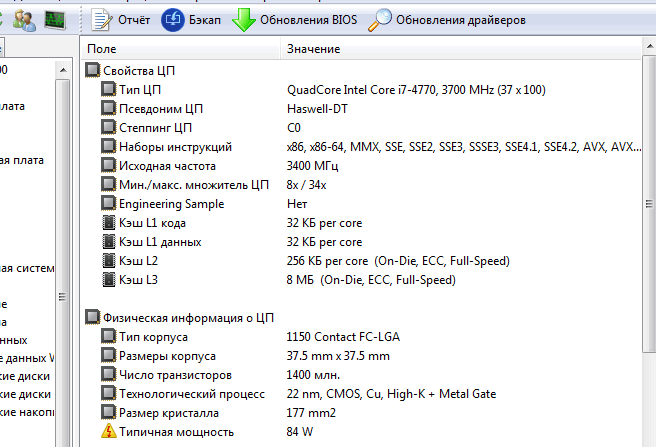Click the Отчёт report icon
This screenshot has width=656, height=447.
[x=102, y=20]
